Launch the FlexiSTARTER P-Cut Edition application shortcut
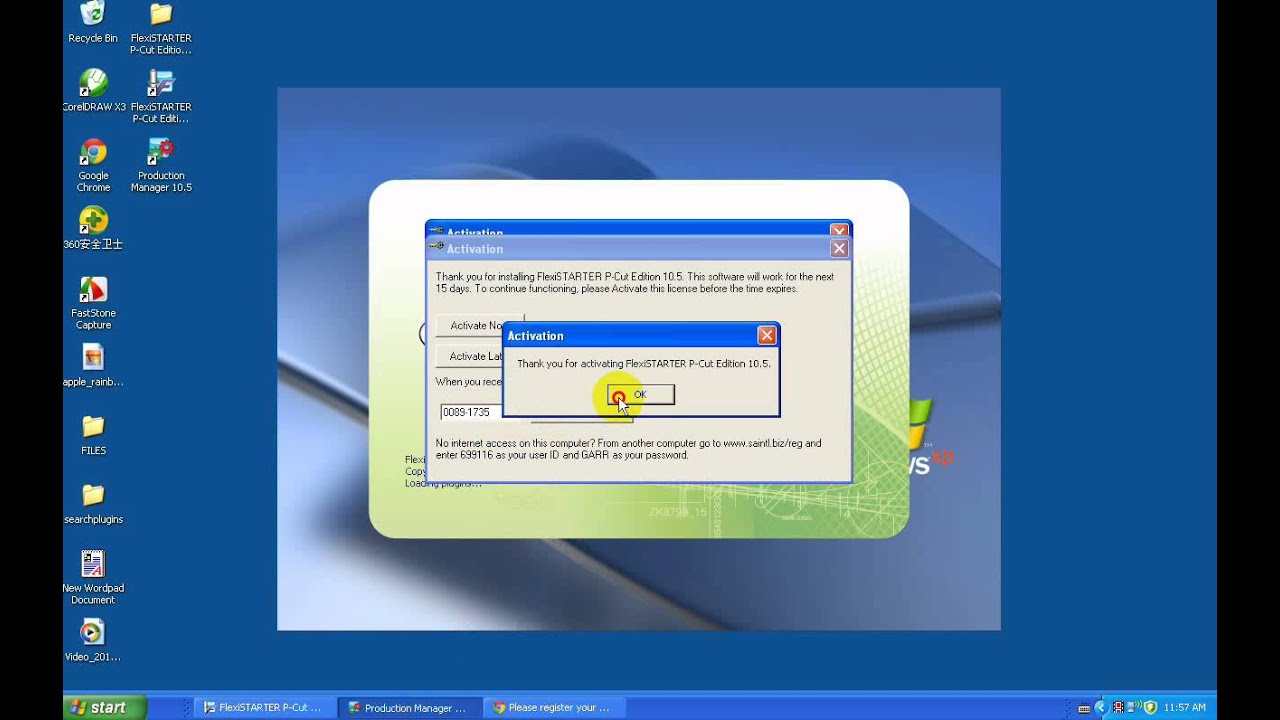This screenshot has width=1280, height=720. click(x=160, y=96)
